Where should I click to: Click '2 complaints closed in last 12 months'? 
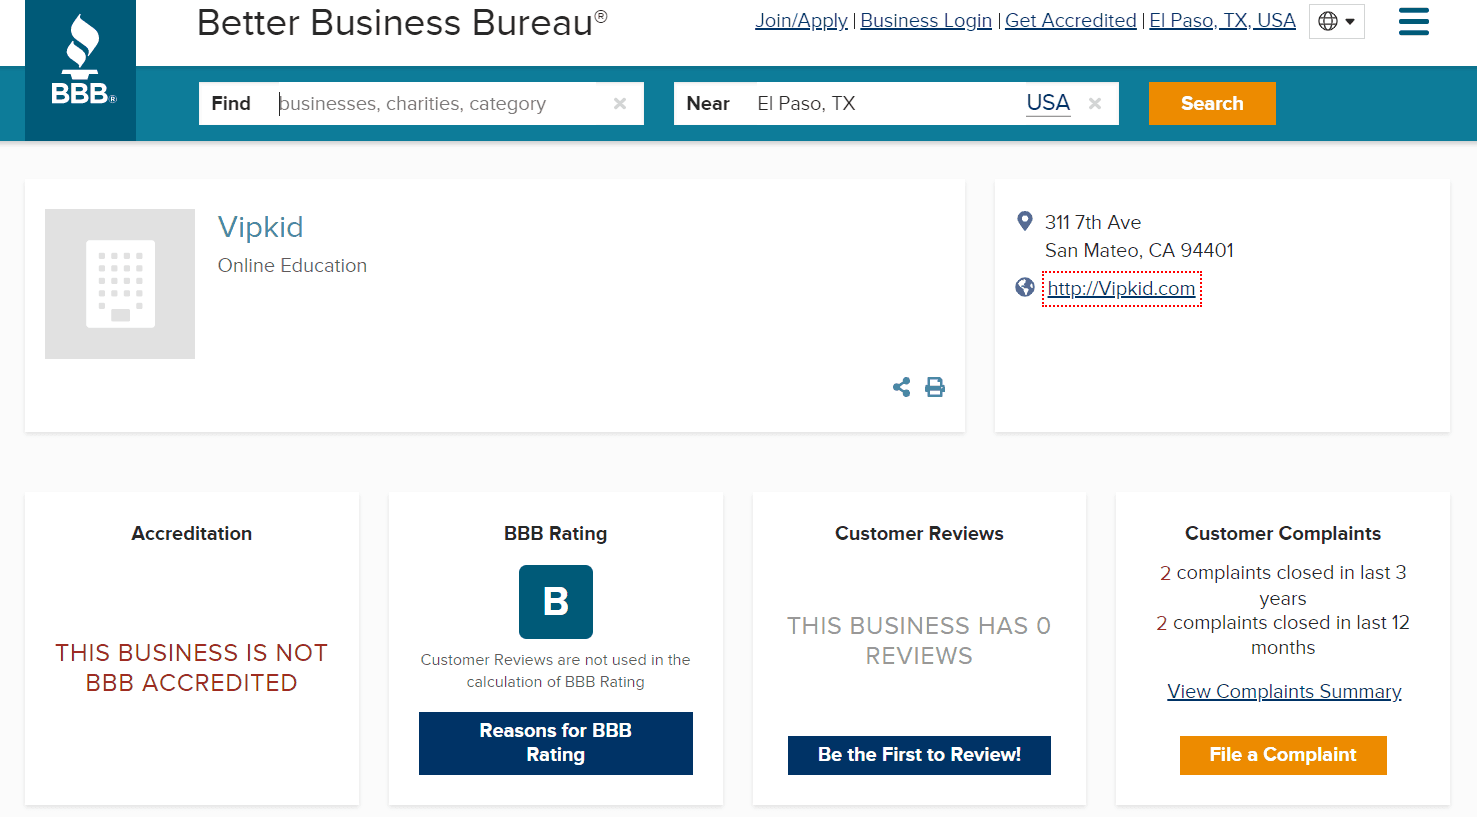point(1283,635)
